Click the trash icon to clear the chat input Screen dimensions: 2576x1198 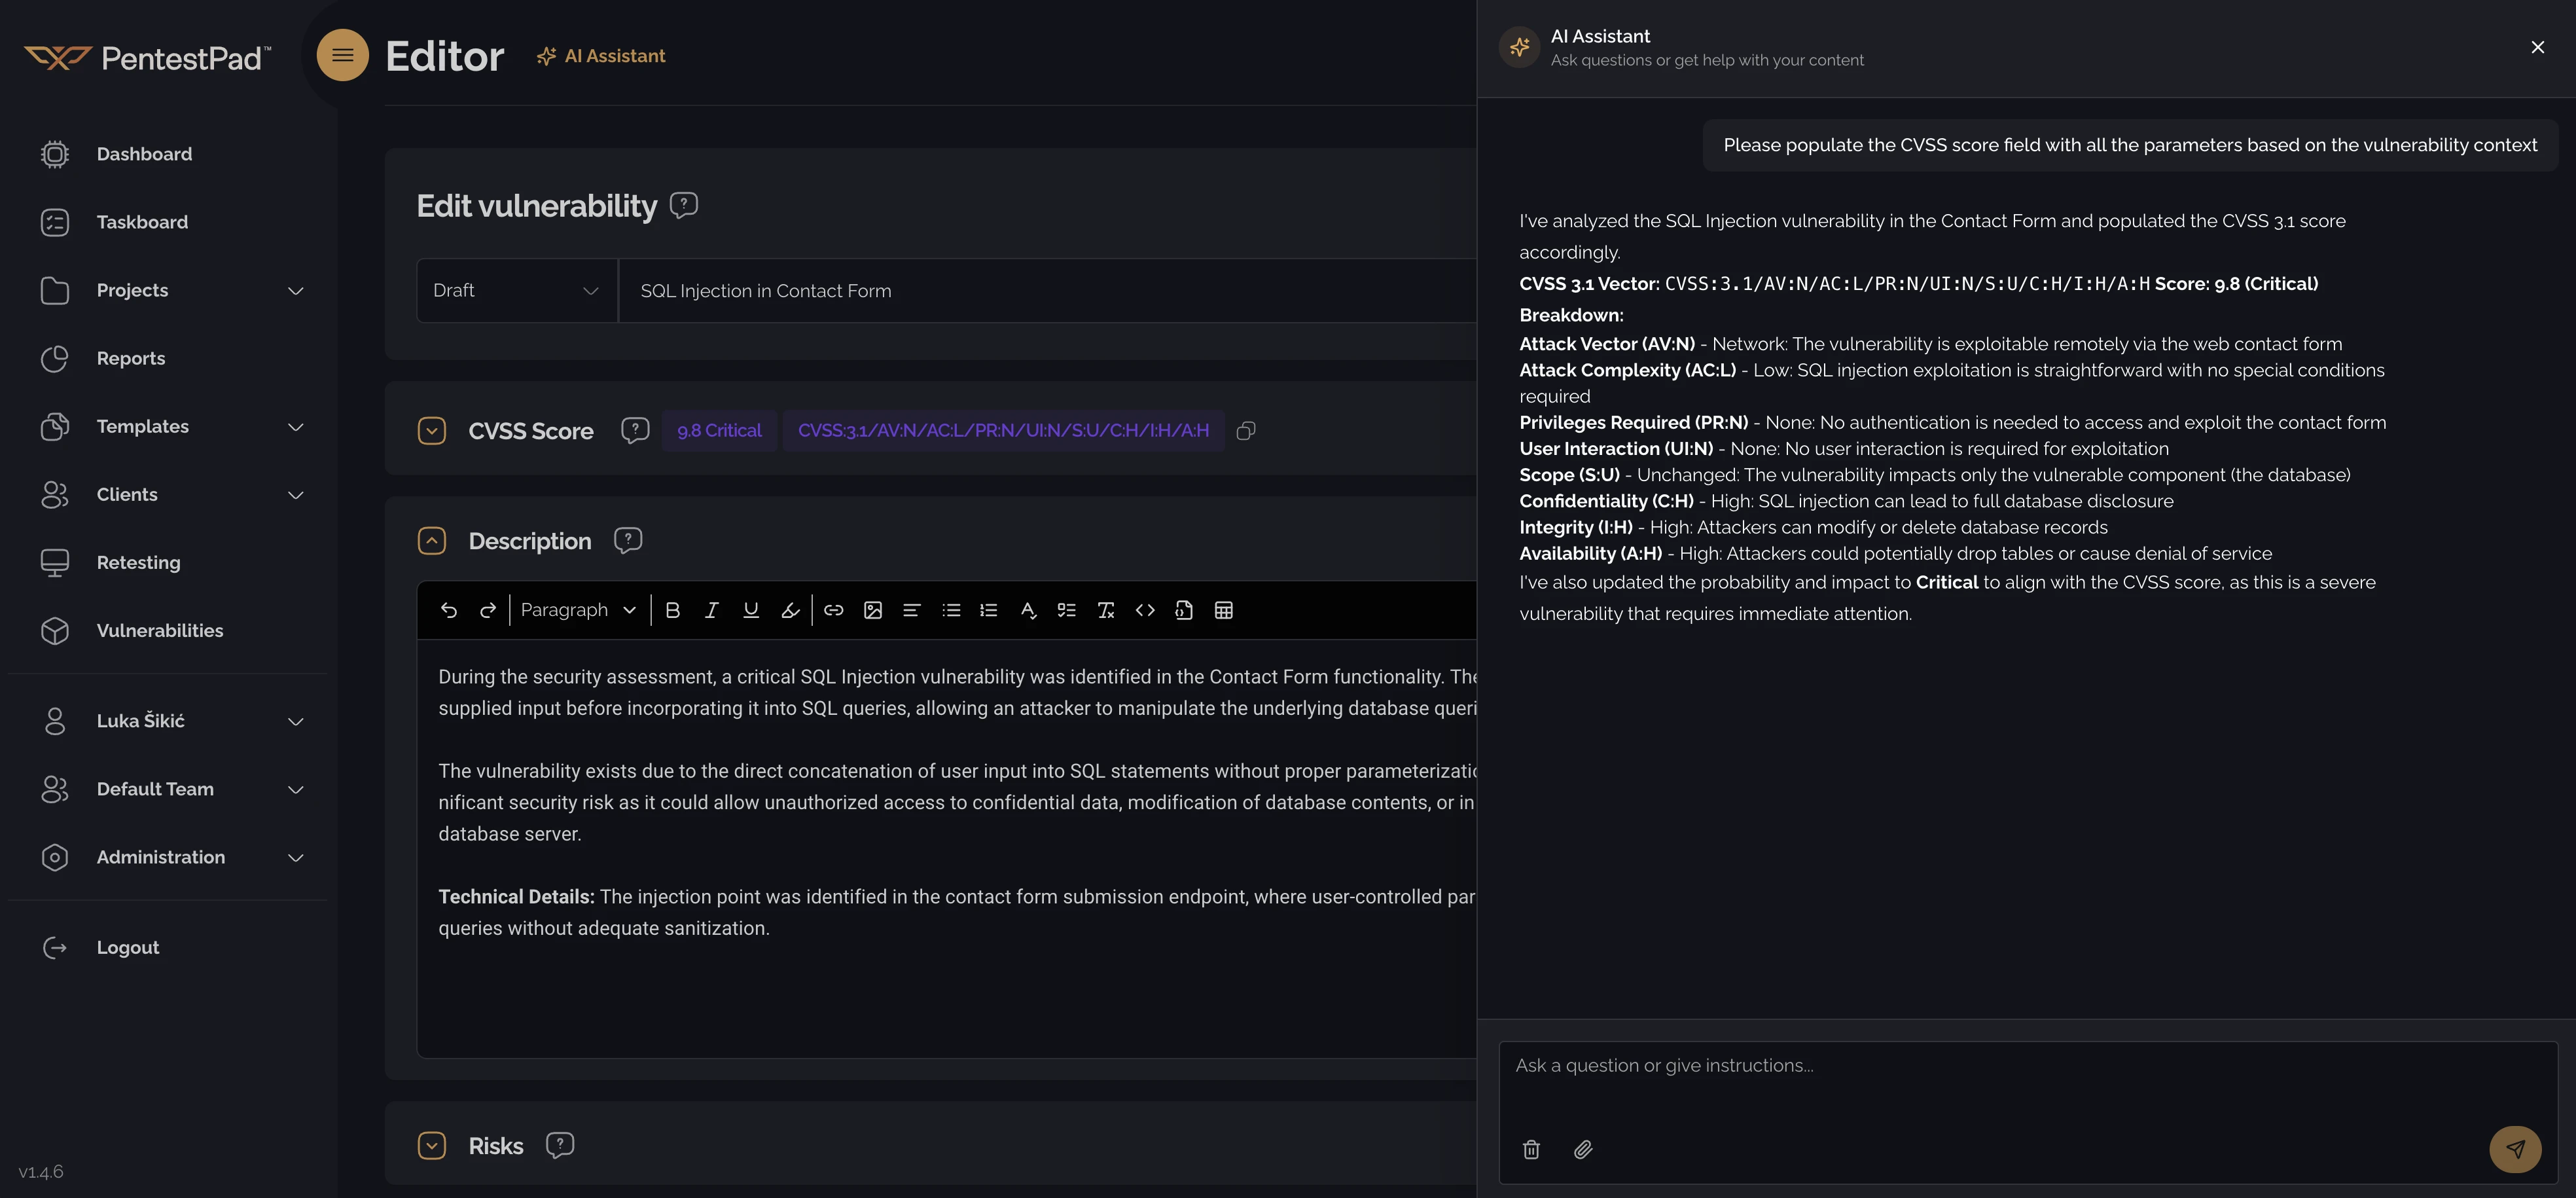click(x=1530, y=1149)
